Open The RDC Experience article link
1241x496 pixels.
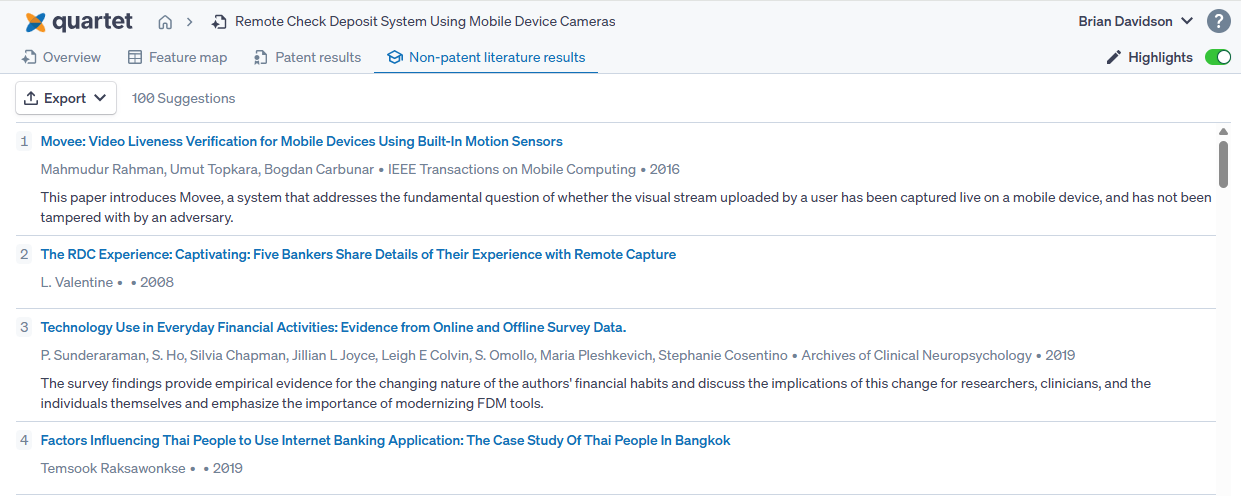(358, 255)
